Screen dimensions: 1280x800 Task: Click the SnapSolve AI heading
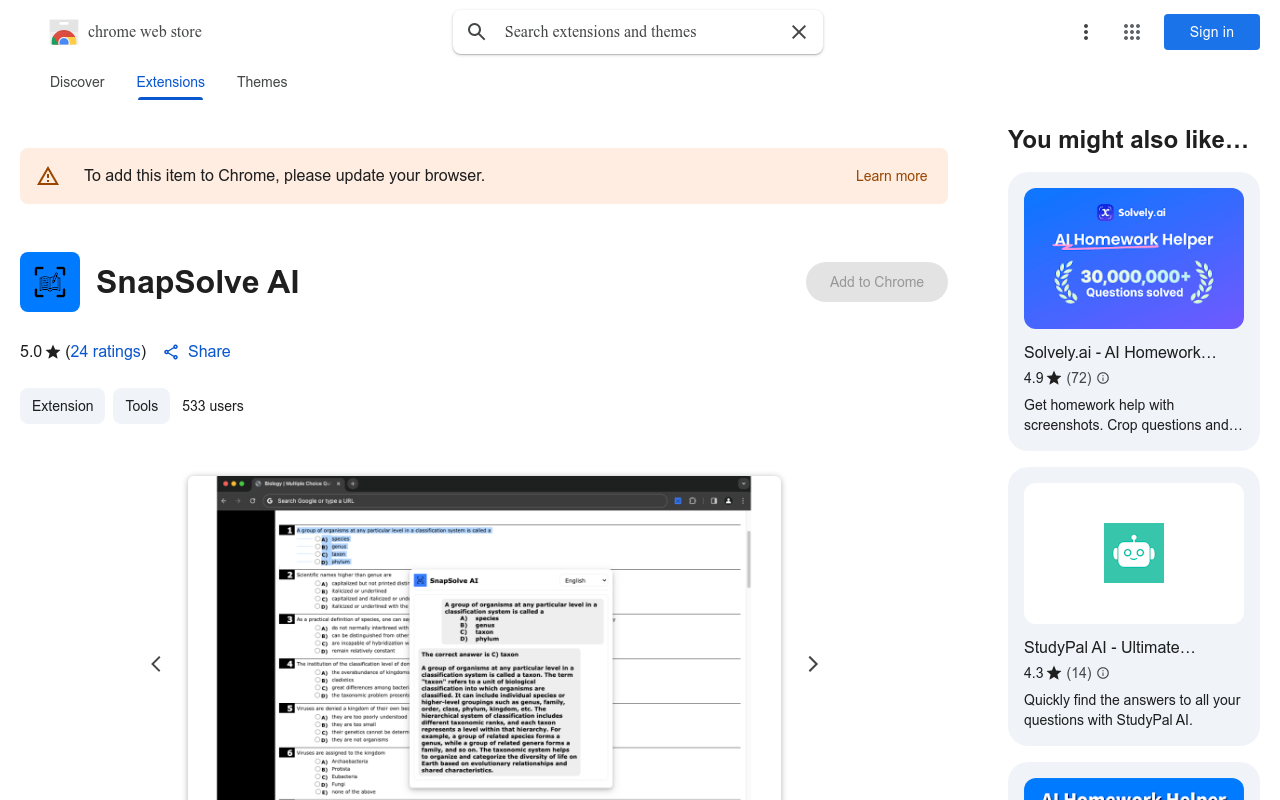198,282
